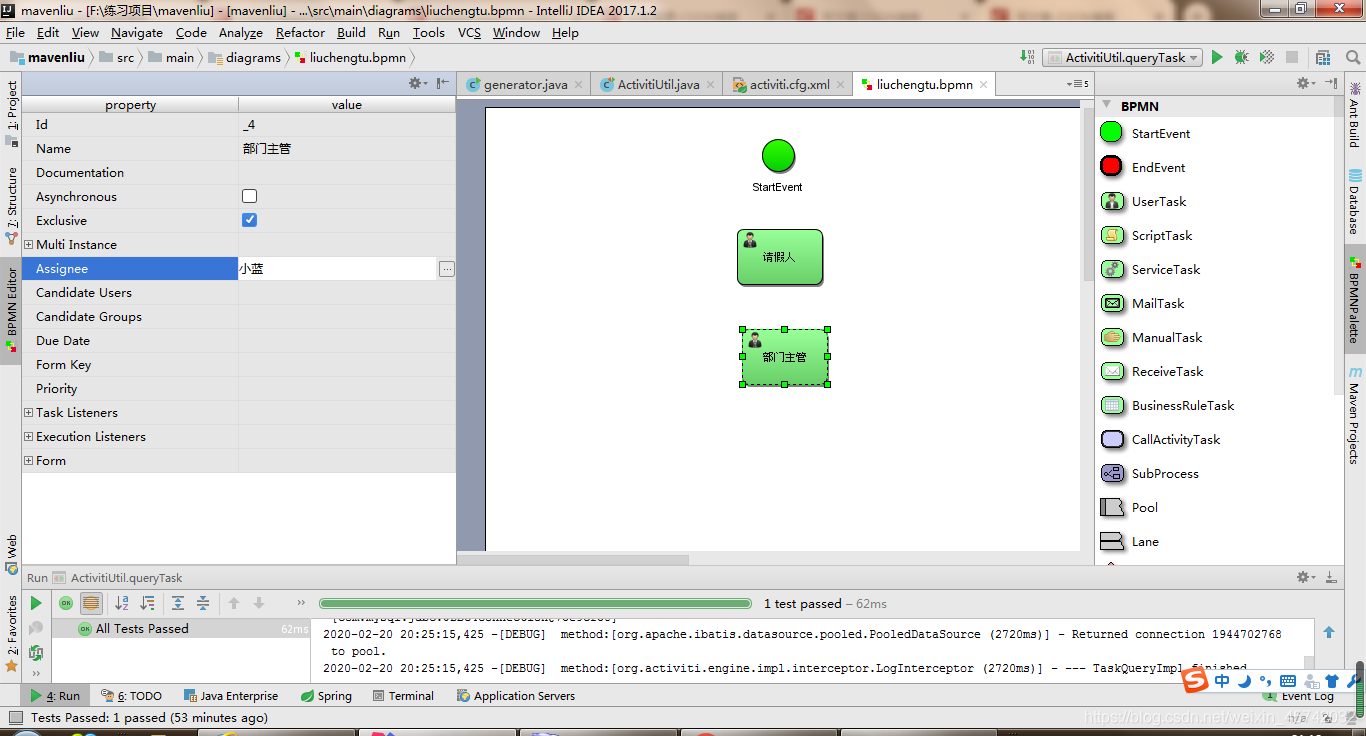Open the Refactor menu

point(300,32)
